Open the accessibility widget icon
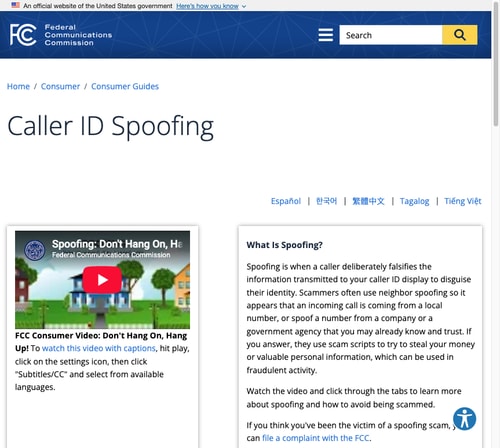Viewport: 500px width, 448px height. coord(464,419)
